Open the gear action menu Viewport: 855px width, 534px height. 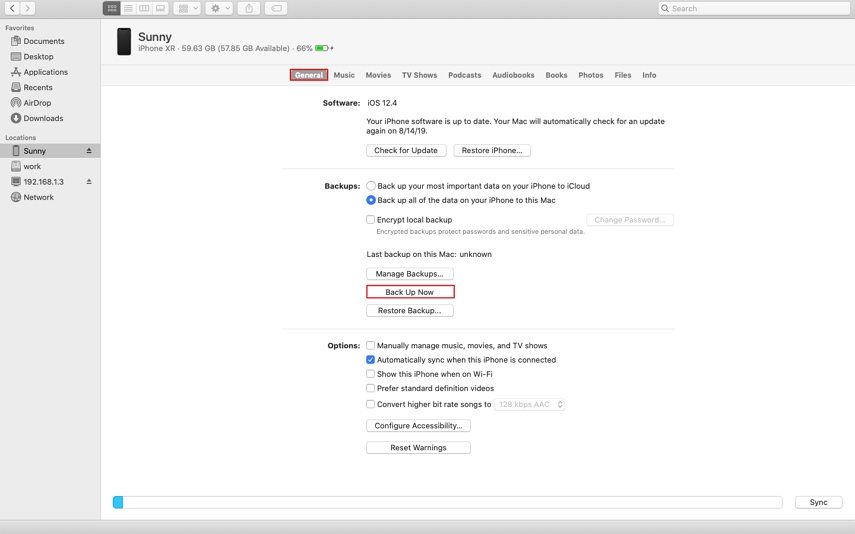[219, 8]
